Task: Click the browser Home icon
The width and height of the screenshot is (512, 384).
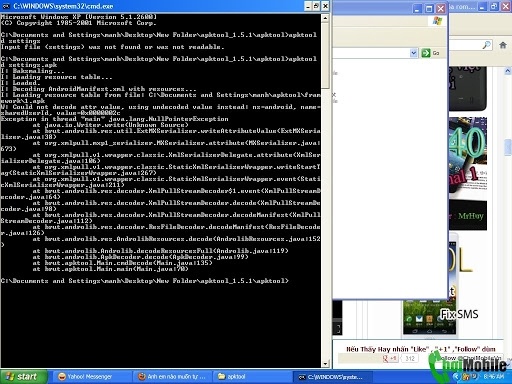Action: click(503, 45)
